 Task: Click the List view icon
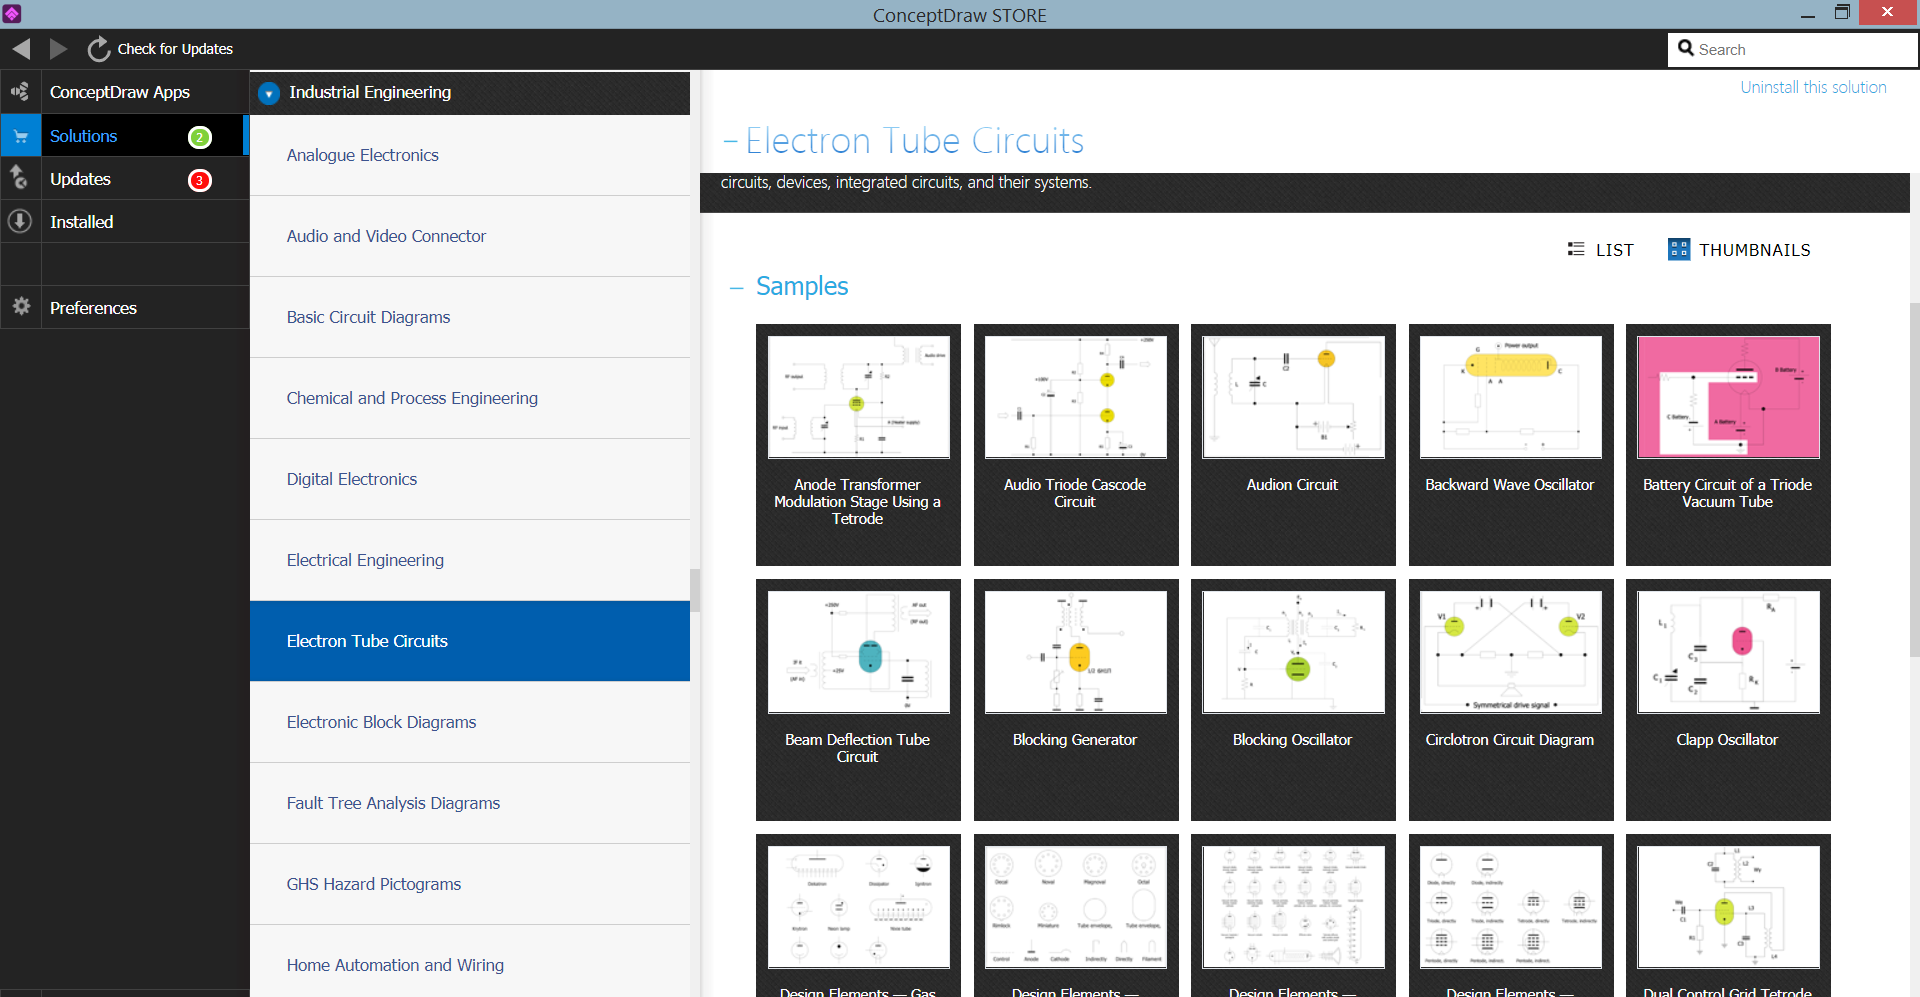[1576, 249]
